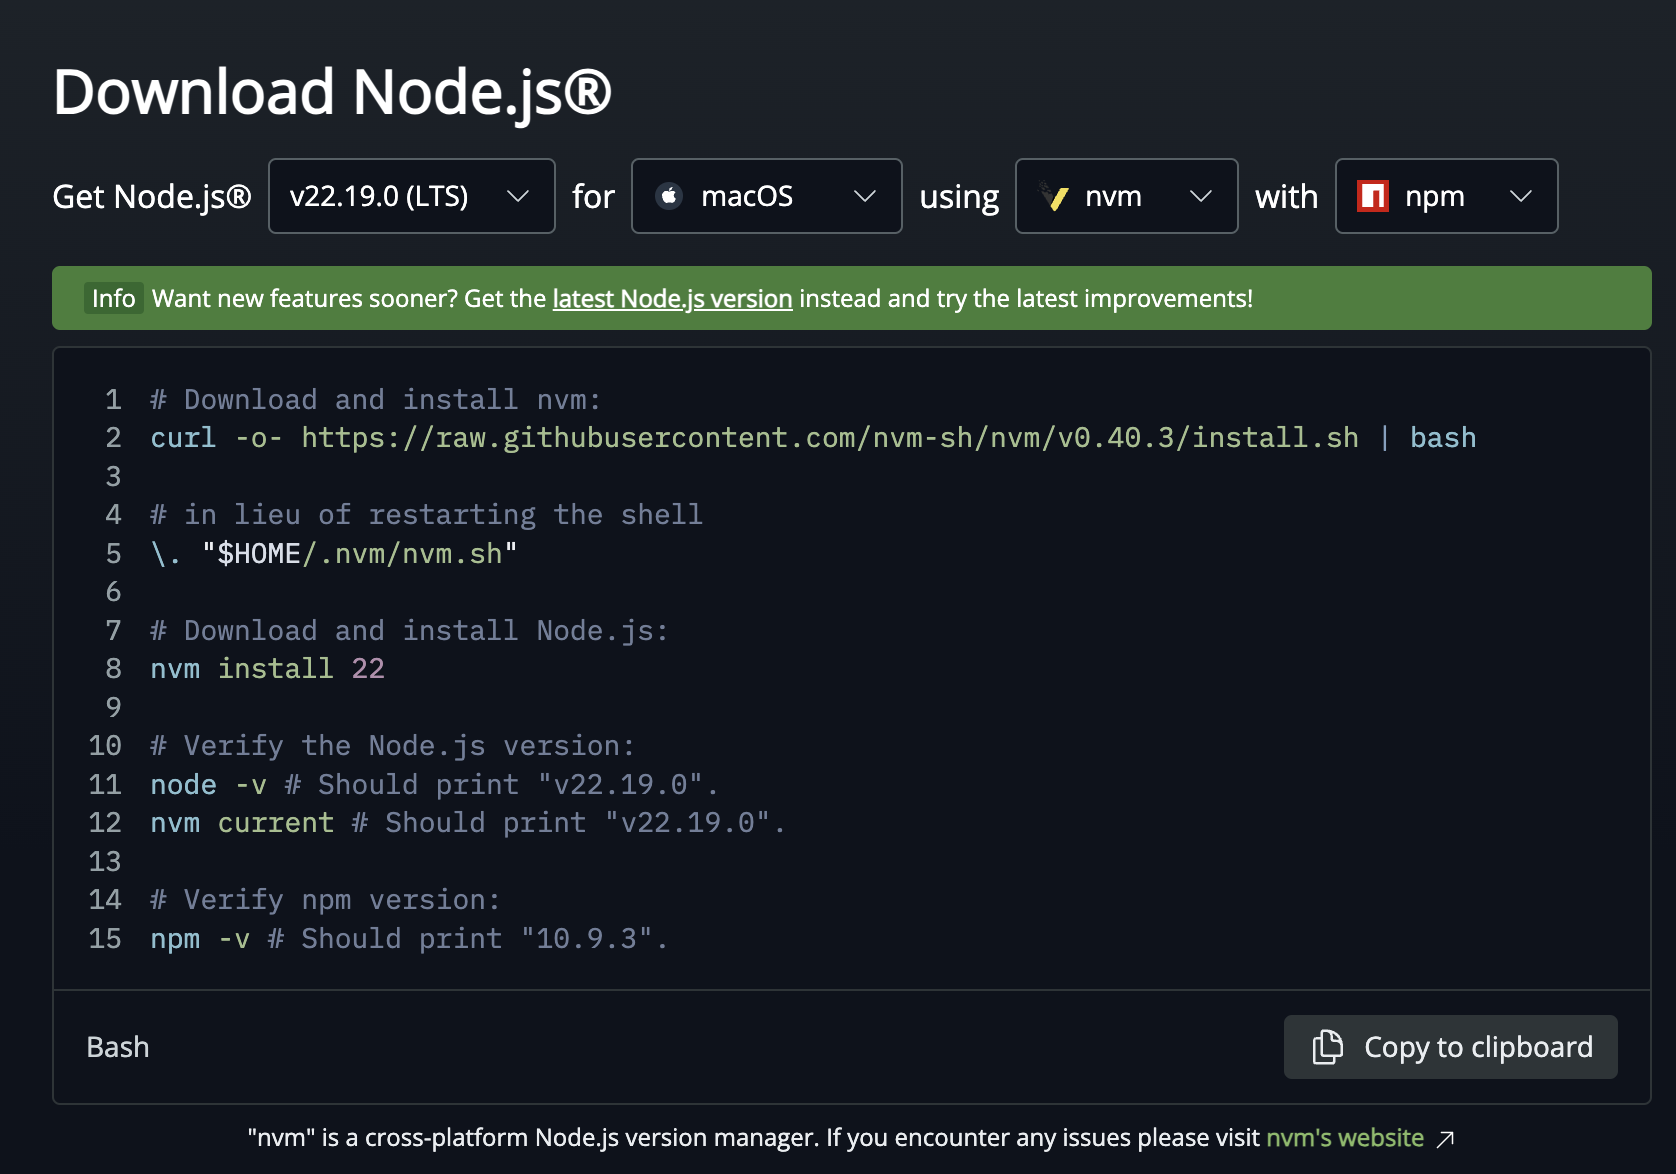Viewport: 1676px width, 1174px height.
Task: Visit the nvm's website link
Action: pyautogui.click(x=1344, y=1138)
